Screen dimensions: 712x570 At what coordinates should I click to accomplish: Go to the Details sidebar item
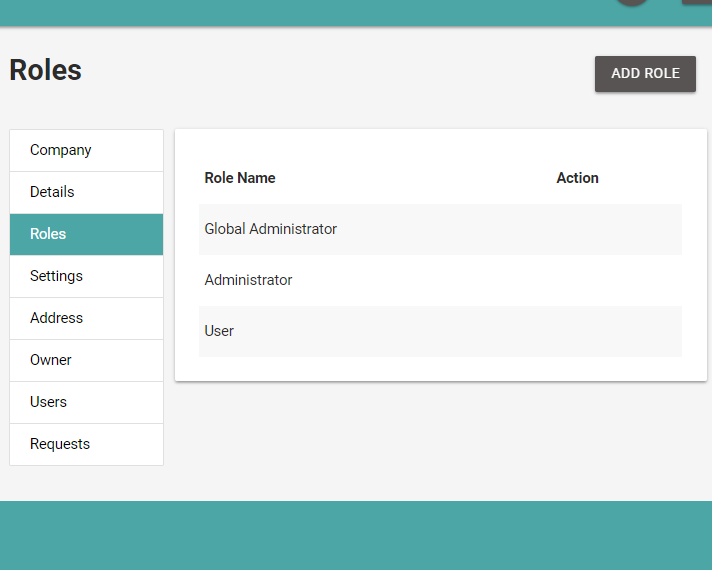coord(86,192)
